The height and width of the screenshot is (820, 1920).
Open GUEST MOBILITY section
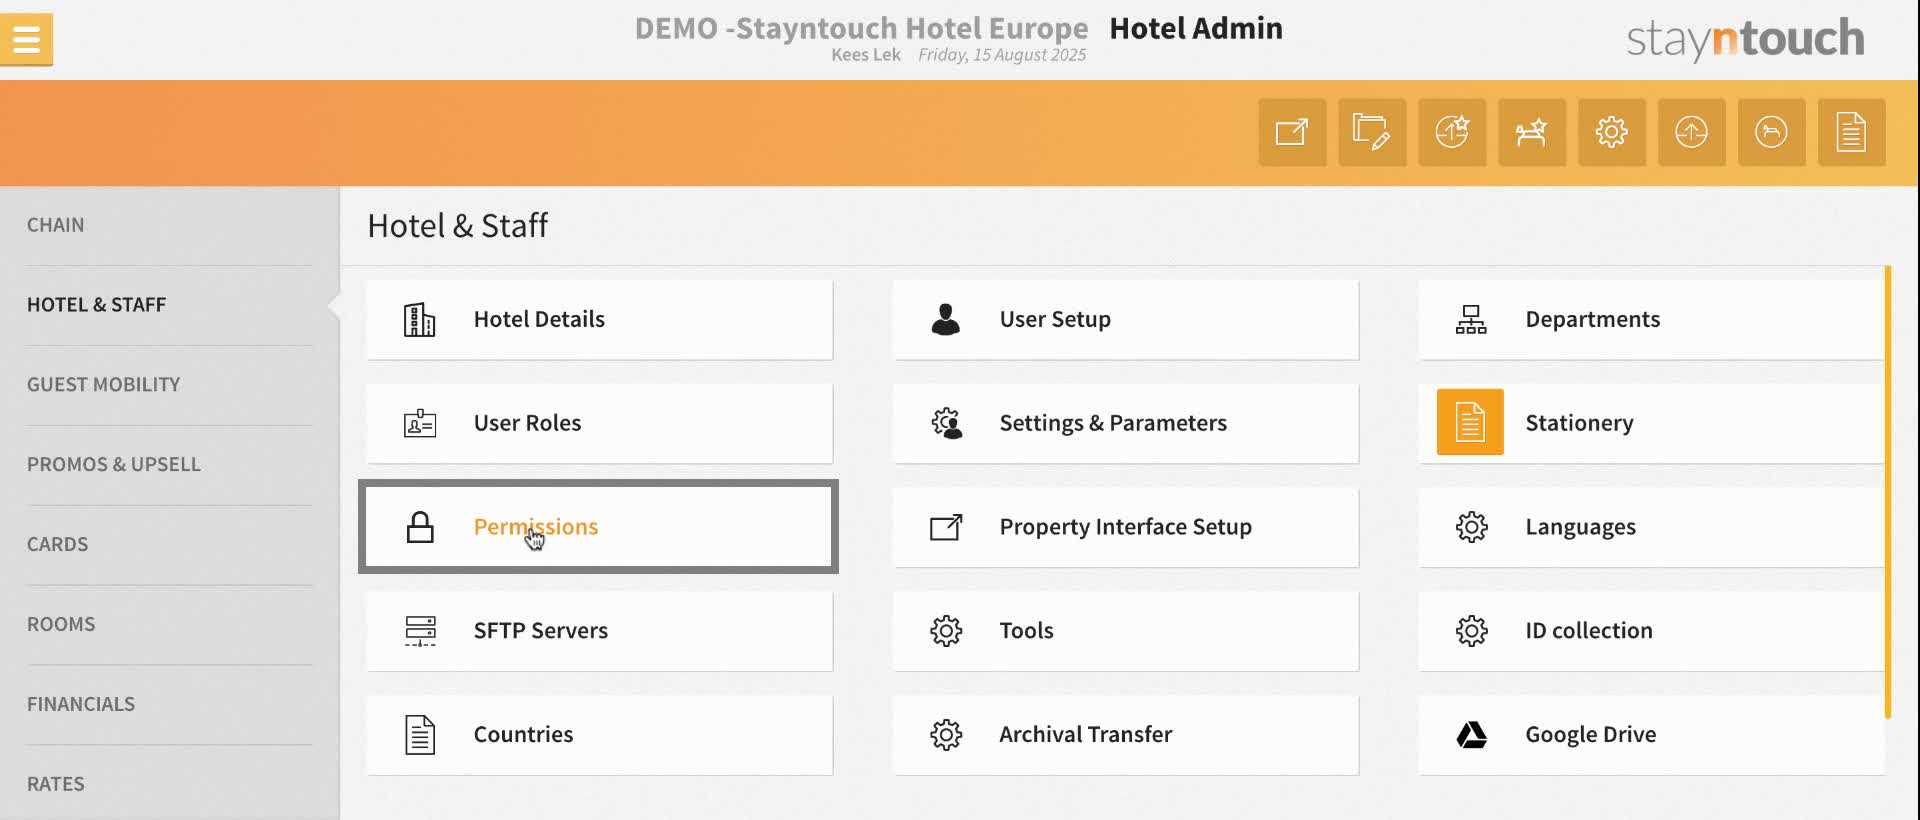click(x=104, y=385)
